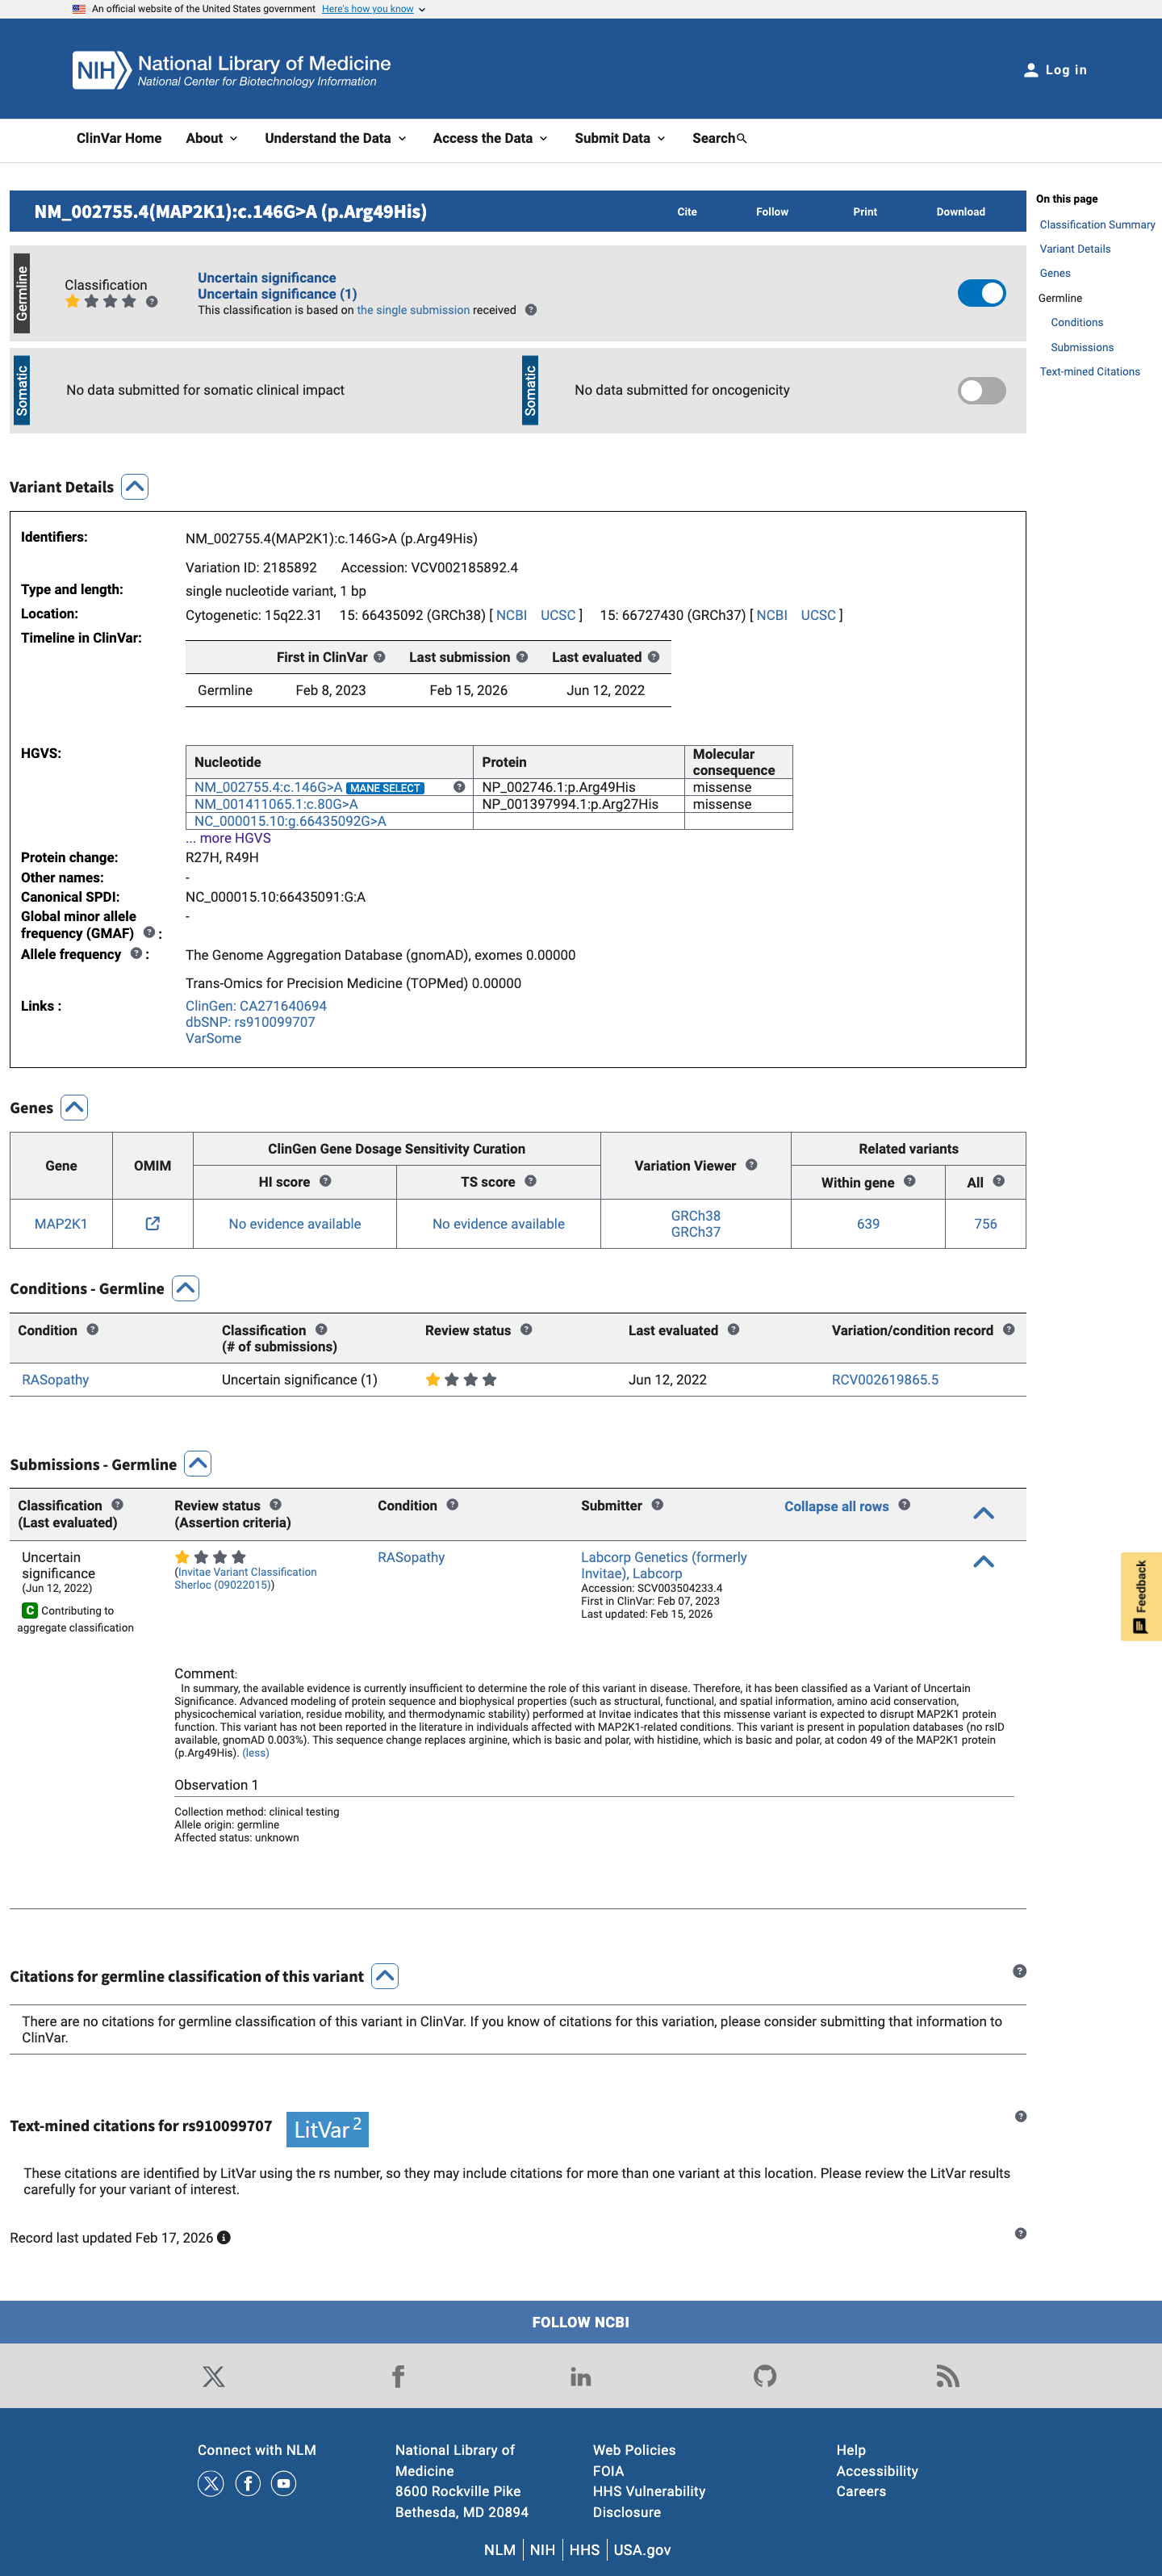This screenshot has width=1162, height=2576.
Task: Open GitHub icon in Follow NCBI bar
Action: point(765,2376)
